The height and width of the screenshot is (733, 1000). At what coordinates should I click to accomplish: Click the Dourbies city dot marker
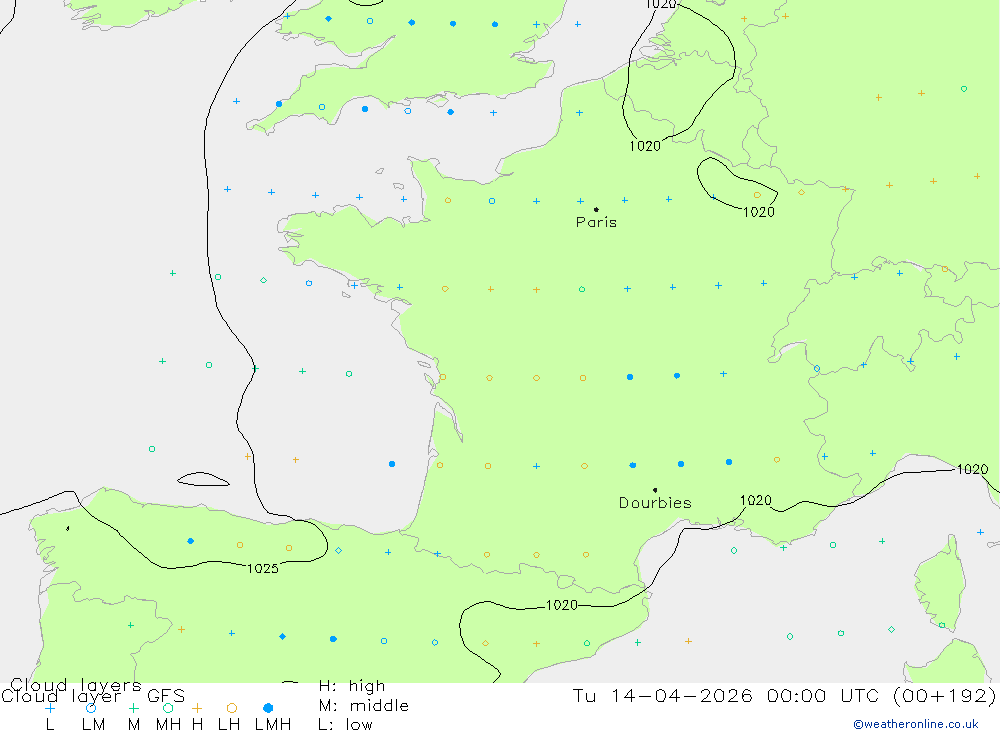pos(655,490)
